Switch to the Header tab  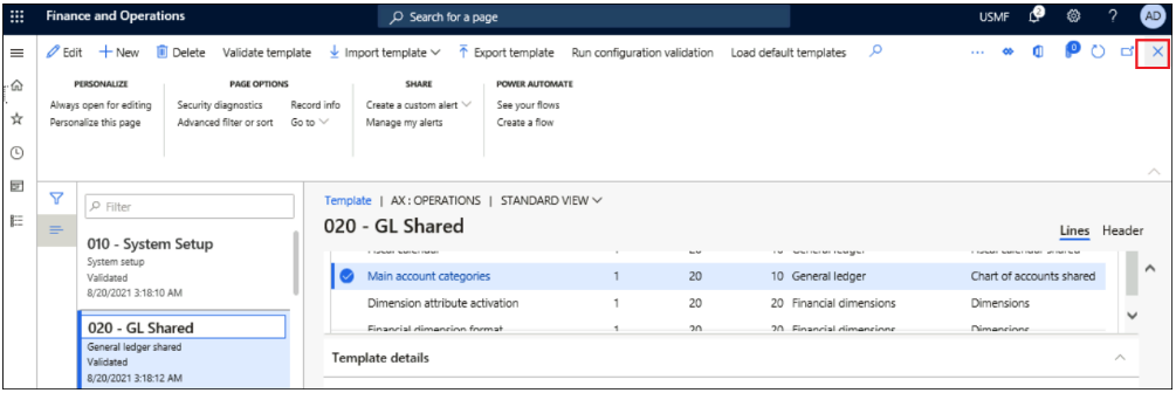1123,231
